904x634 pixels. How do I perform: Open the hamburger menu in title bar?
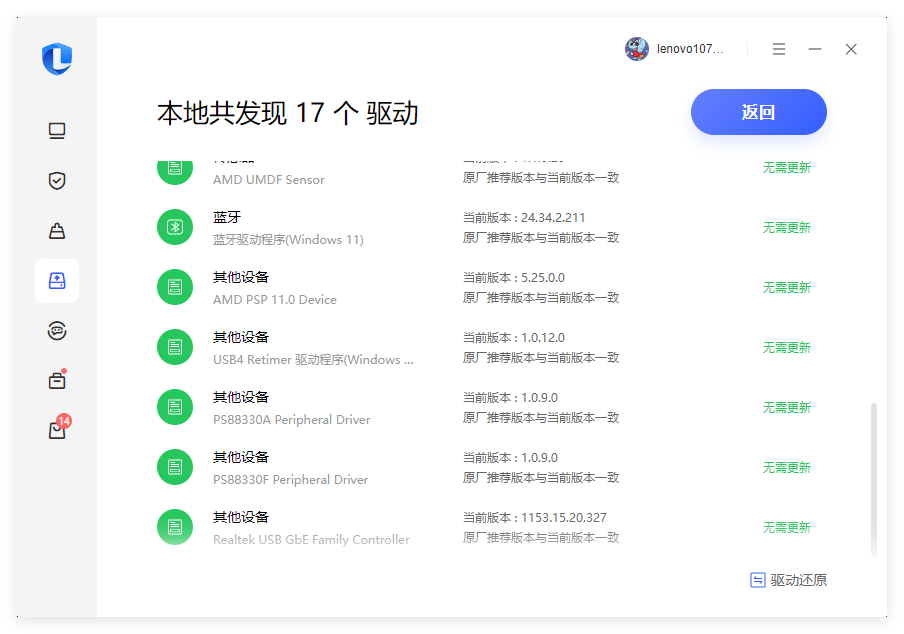click(779, 49)
